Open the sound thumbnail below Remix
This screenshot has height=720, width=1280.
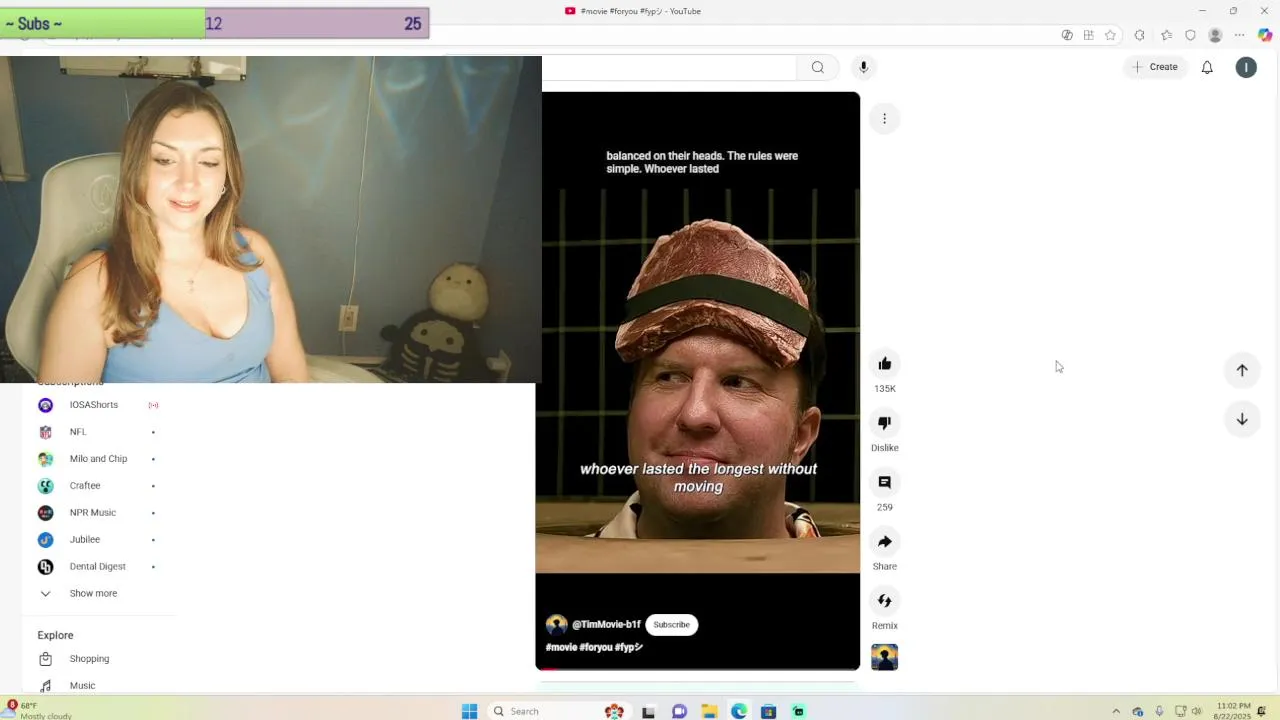pos(884,657)
